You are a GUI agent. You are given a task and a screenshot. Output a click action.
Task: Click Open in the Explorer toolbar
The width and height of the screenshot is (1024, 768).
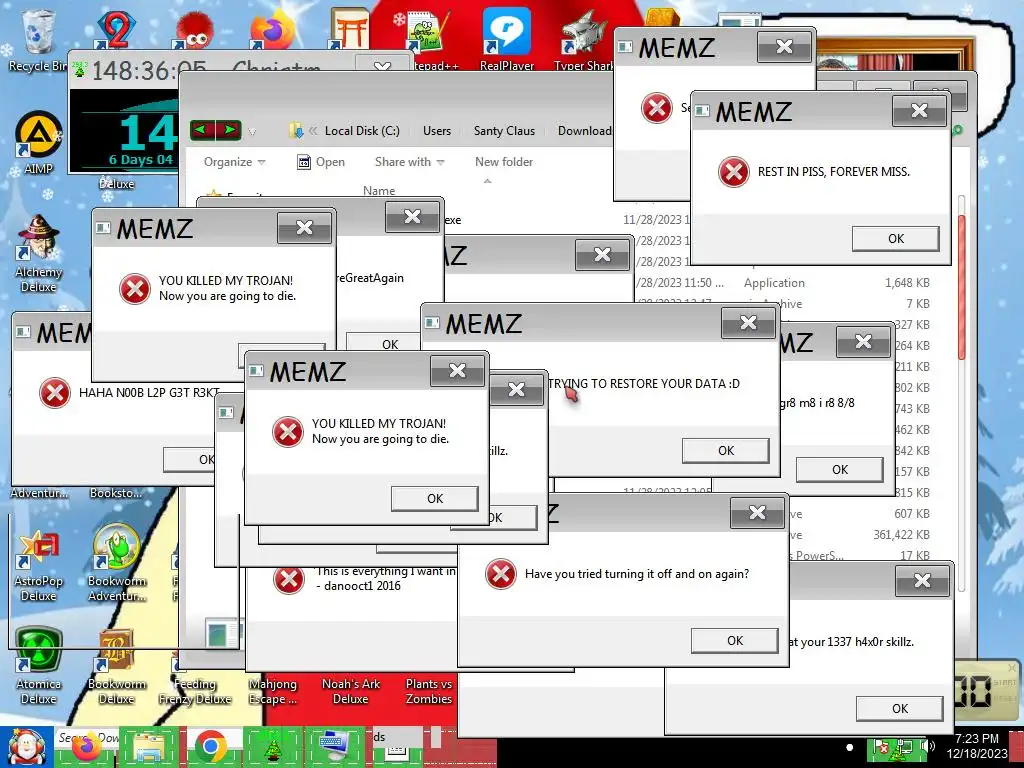pos(321,162)
